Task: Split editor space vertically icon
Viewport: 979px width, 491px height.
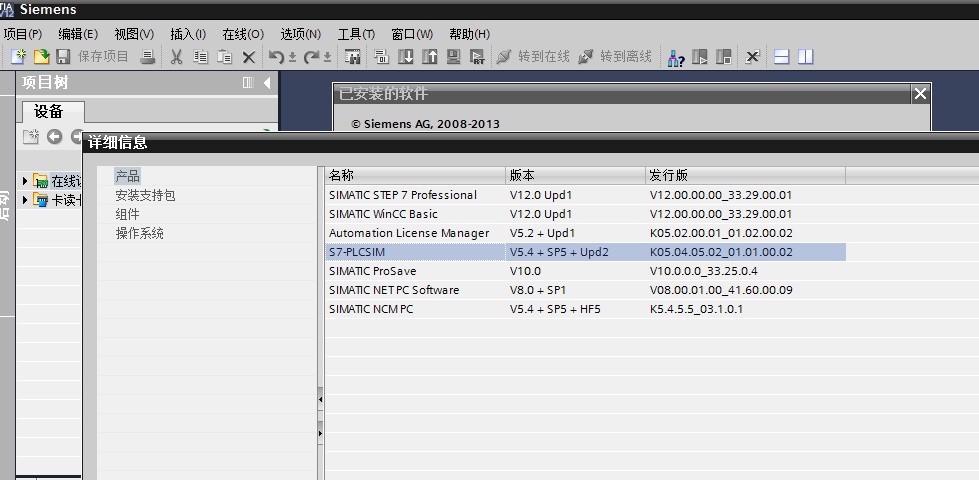Action: [x=805, y=57]
